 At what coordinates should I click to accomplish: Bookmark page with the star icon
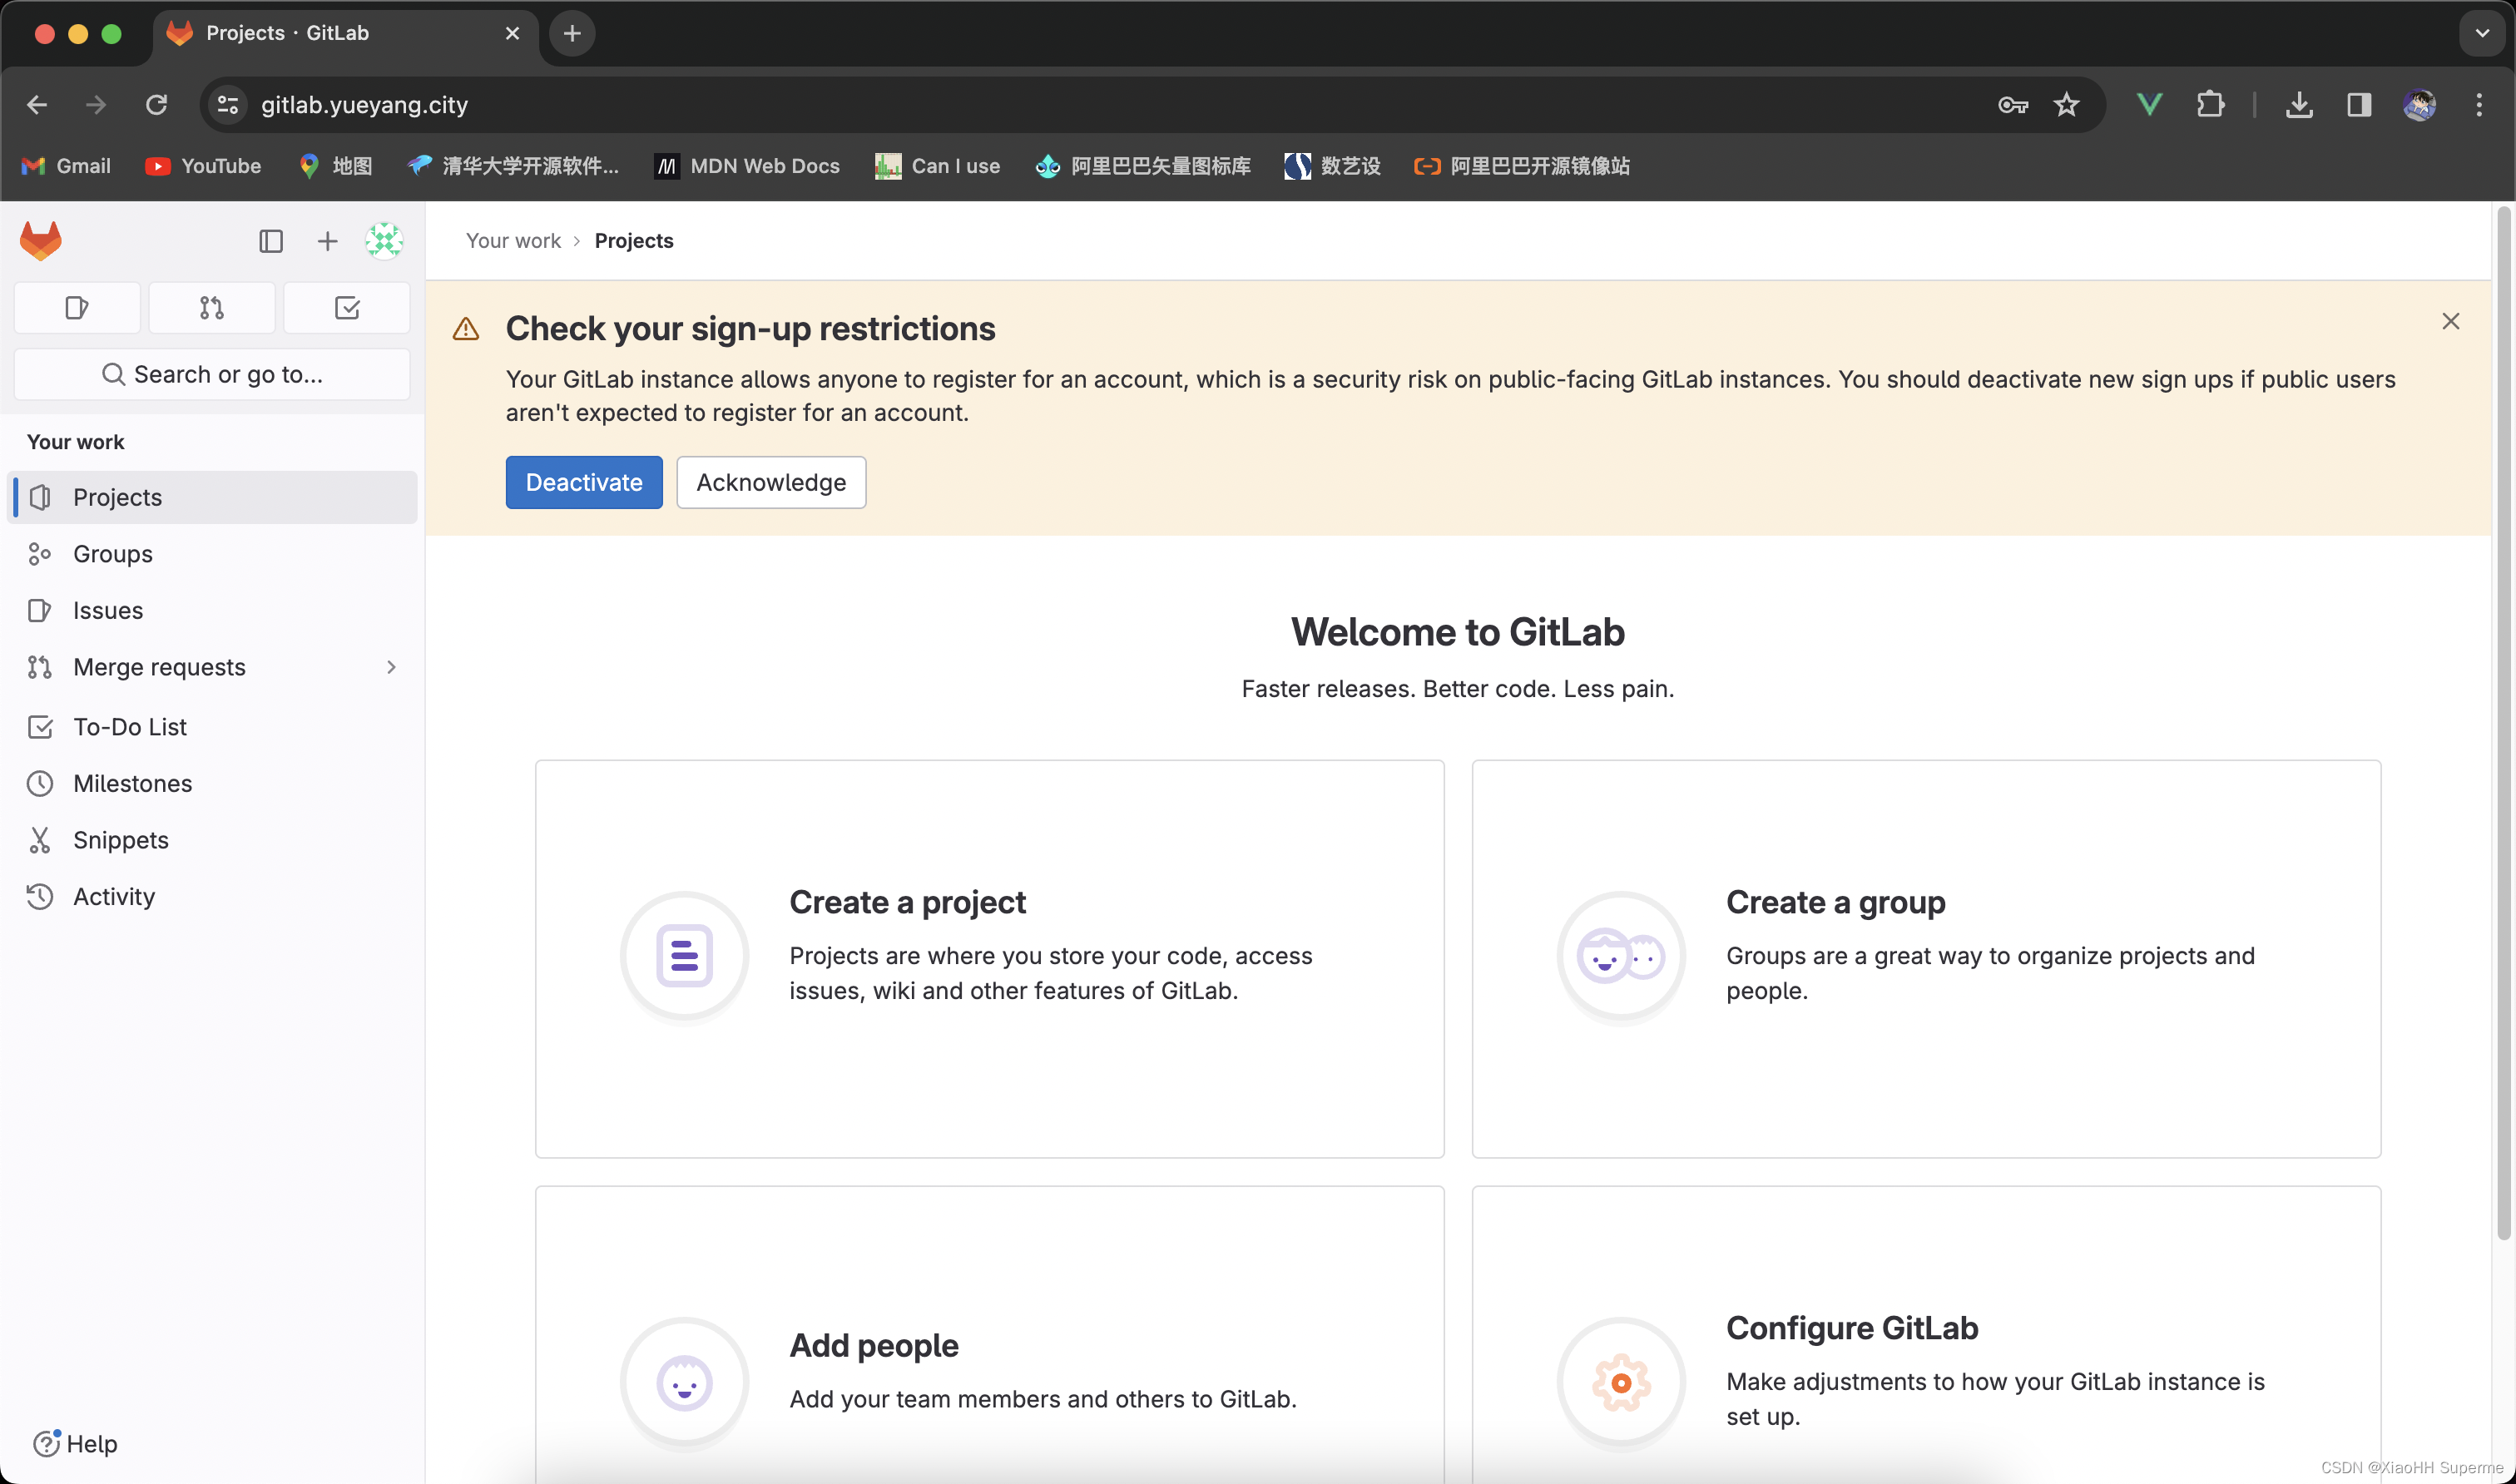(x=2066, y=105)
